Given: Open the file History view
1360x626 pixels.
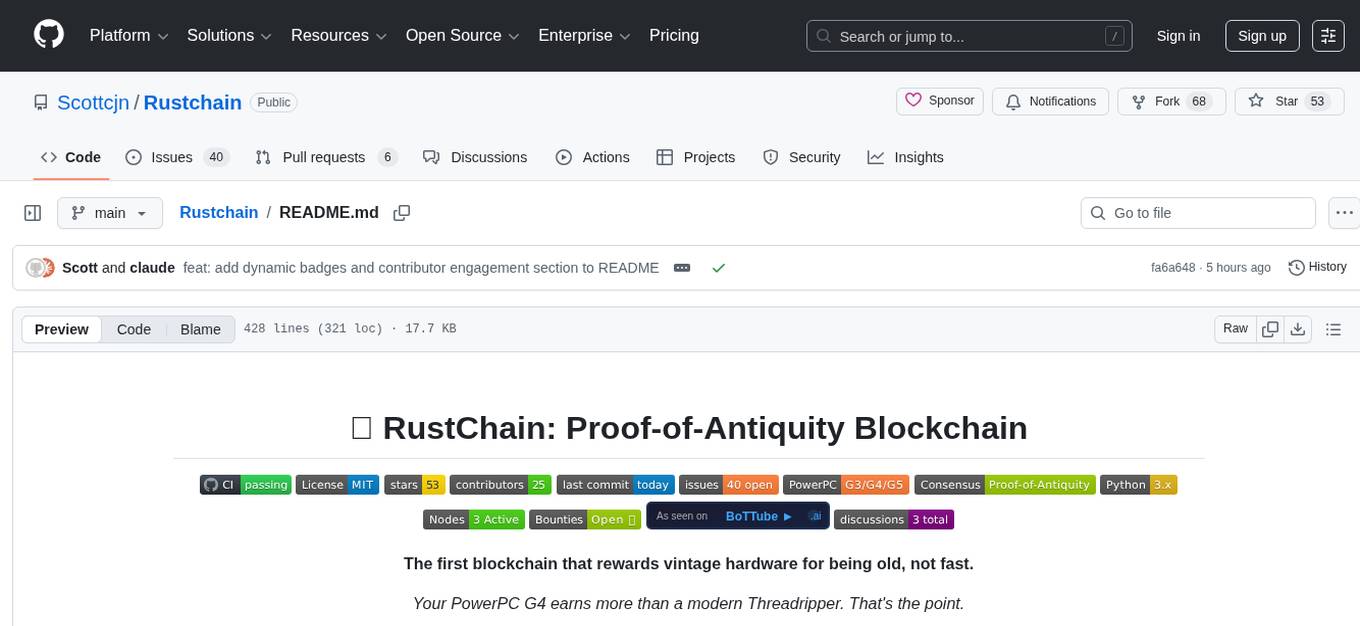Looking at the screenshot, I should [1317, 267].
